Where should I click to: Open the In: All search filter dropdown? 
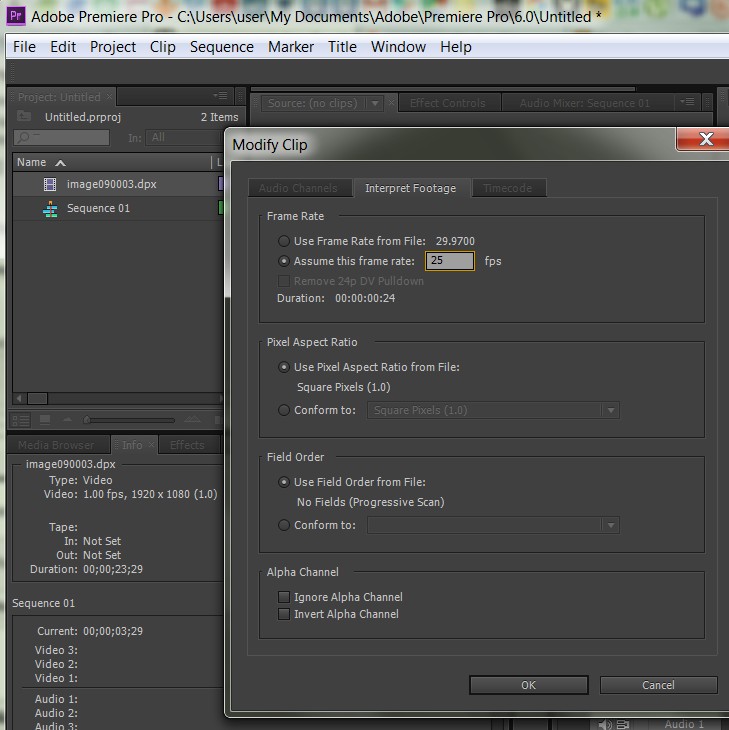pyautogui.click(x=184, y=137)
